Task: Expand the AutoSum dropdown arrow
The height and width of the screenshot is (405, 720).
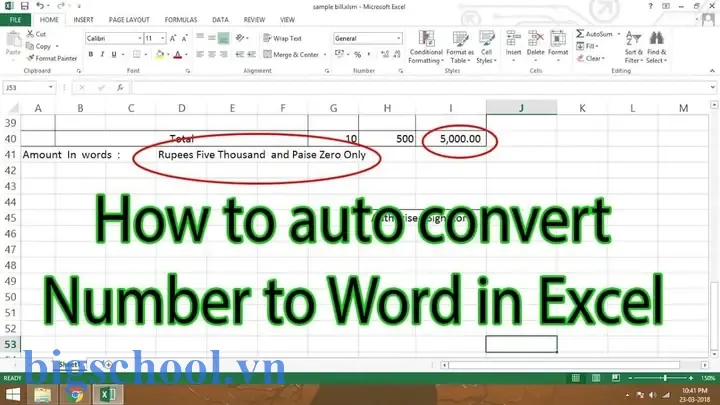Action: (619, 34)
